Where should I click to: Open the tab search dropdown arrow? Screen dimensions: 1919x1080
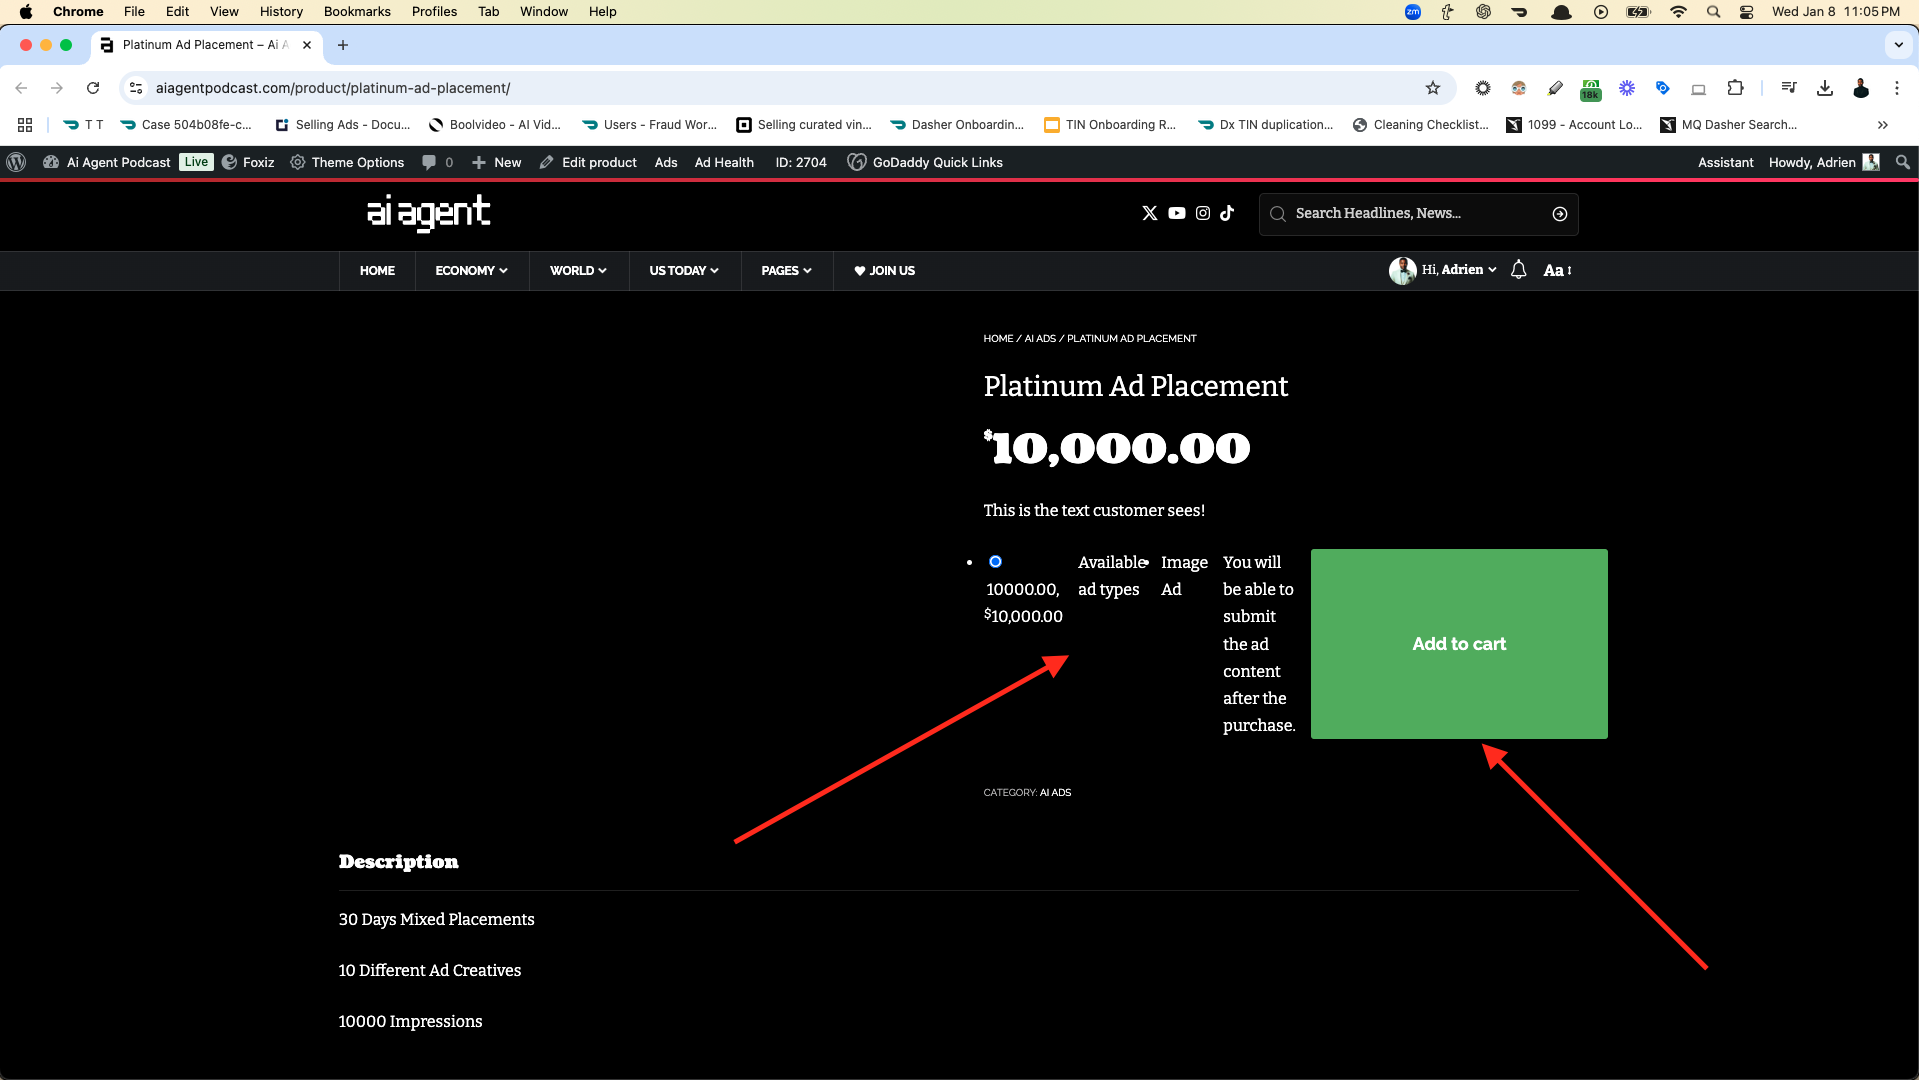(1898, 45)
